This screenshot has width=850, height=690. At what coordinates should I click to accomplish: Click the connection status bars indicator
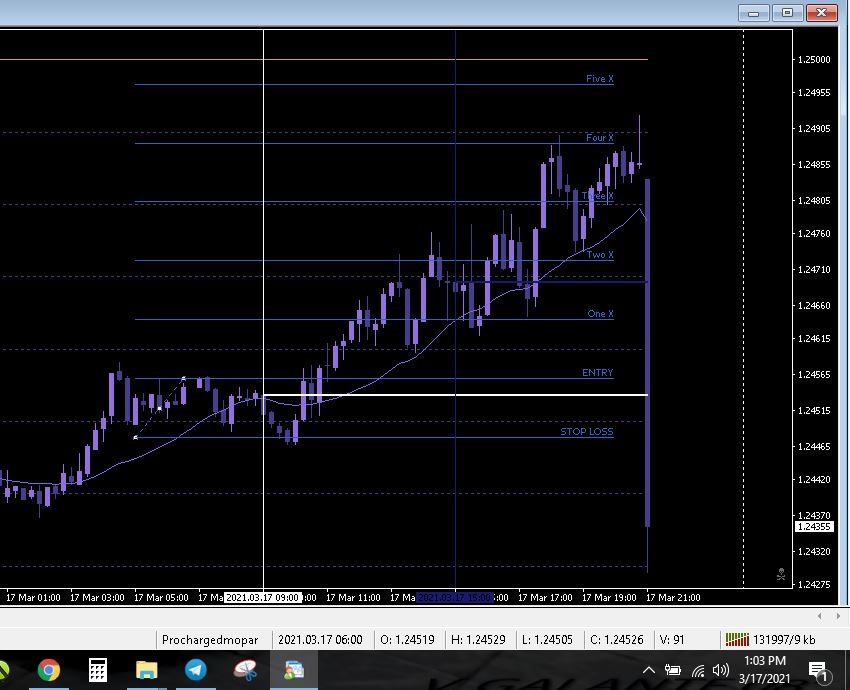point(737,640)
